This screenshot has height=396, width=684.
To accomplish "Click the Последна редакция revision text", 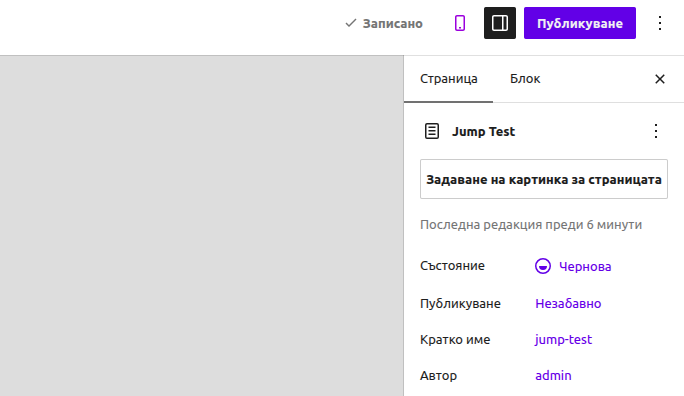I will 531,225.
